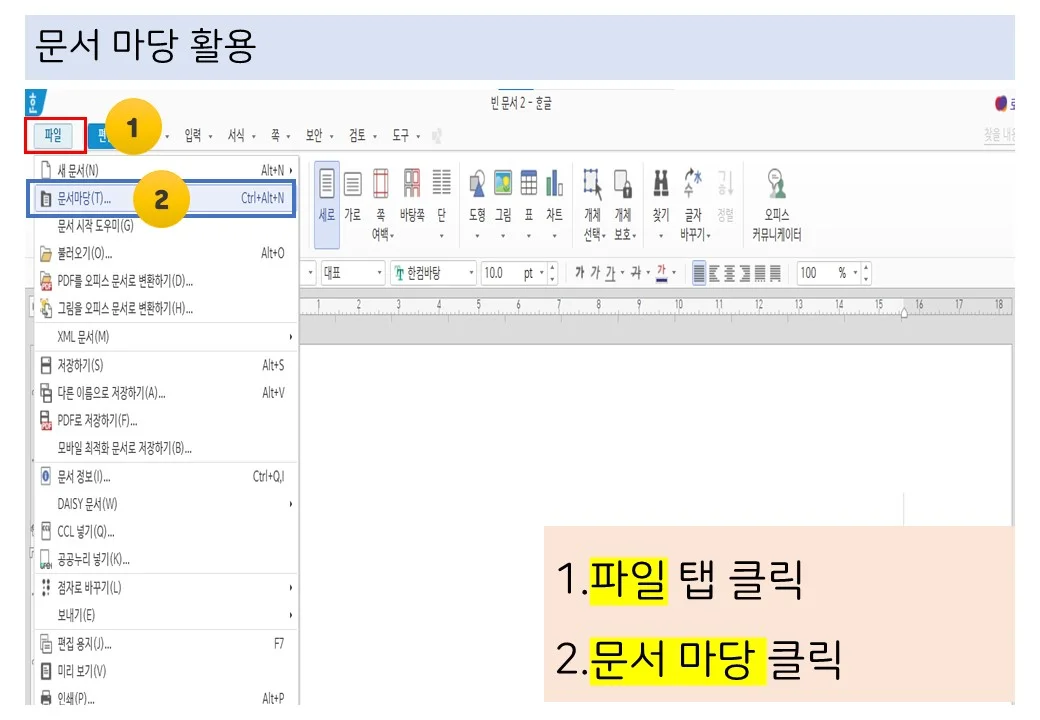Expand the DAISY 문서(W) submenu
The width and height of the screenshot is (1040, 720).
point(166,504)
